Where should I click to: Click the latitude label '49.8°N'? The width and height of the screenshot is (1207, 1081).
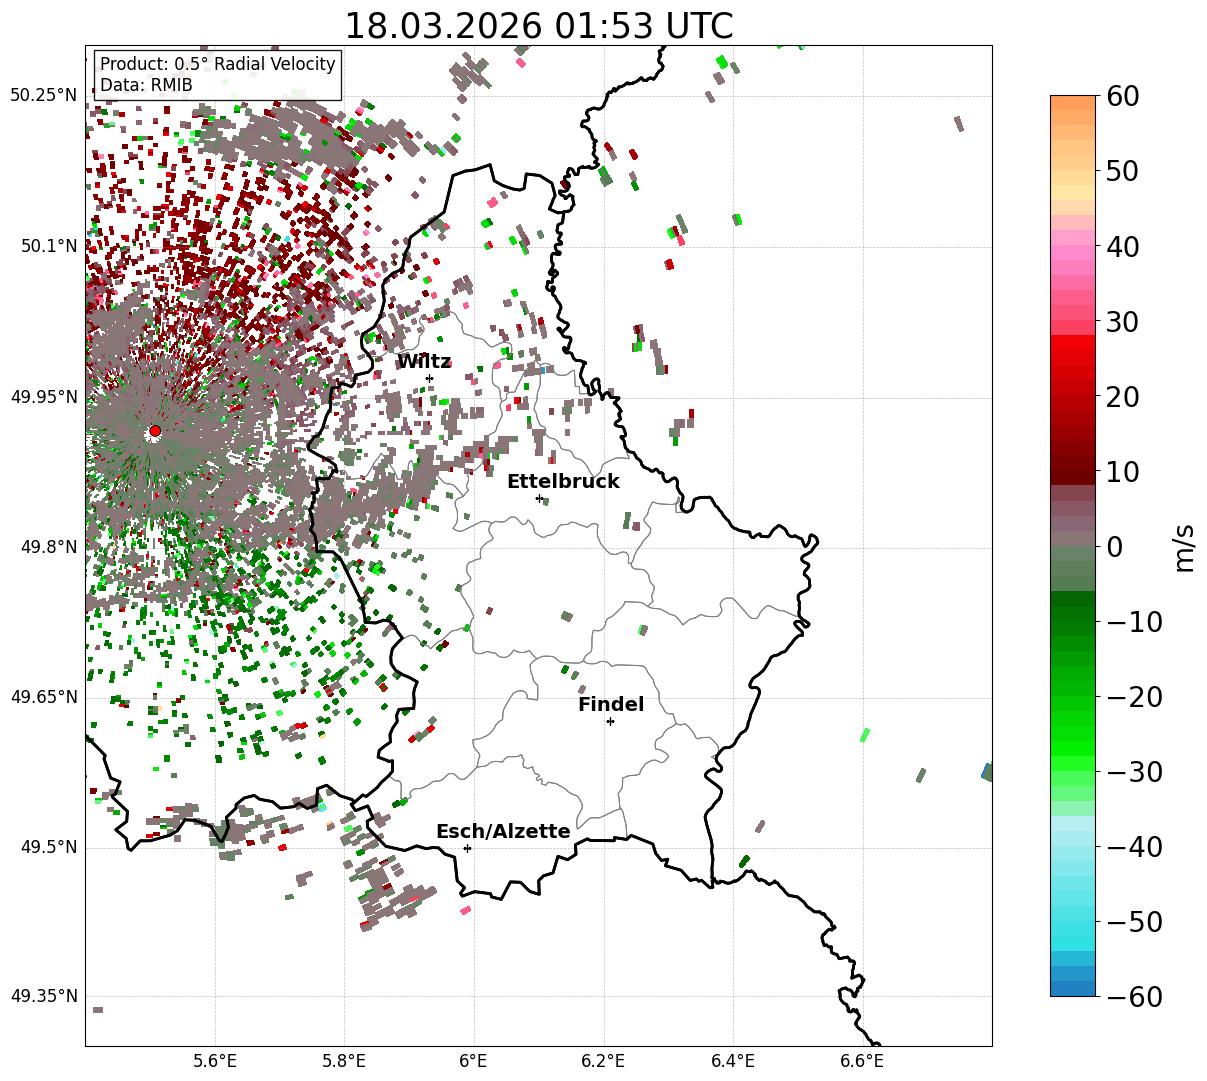point(47,547)
